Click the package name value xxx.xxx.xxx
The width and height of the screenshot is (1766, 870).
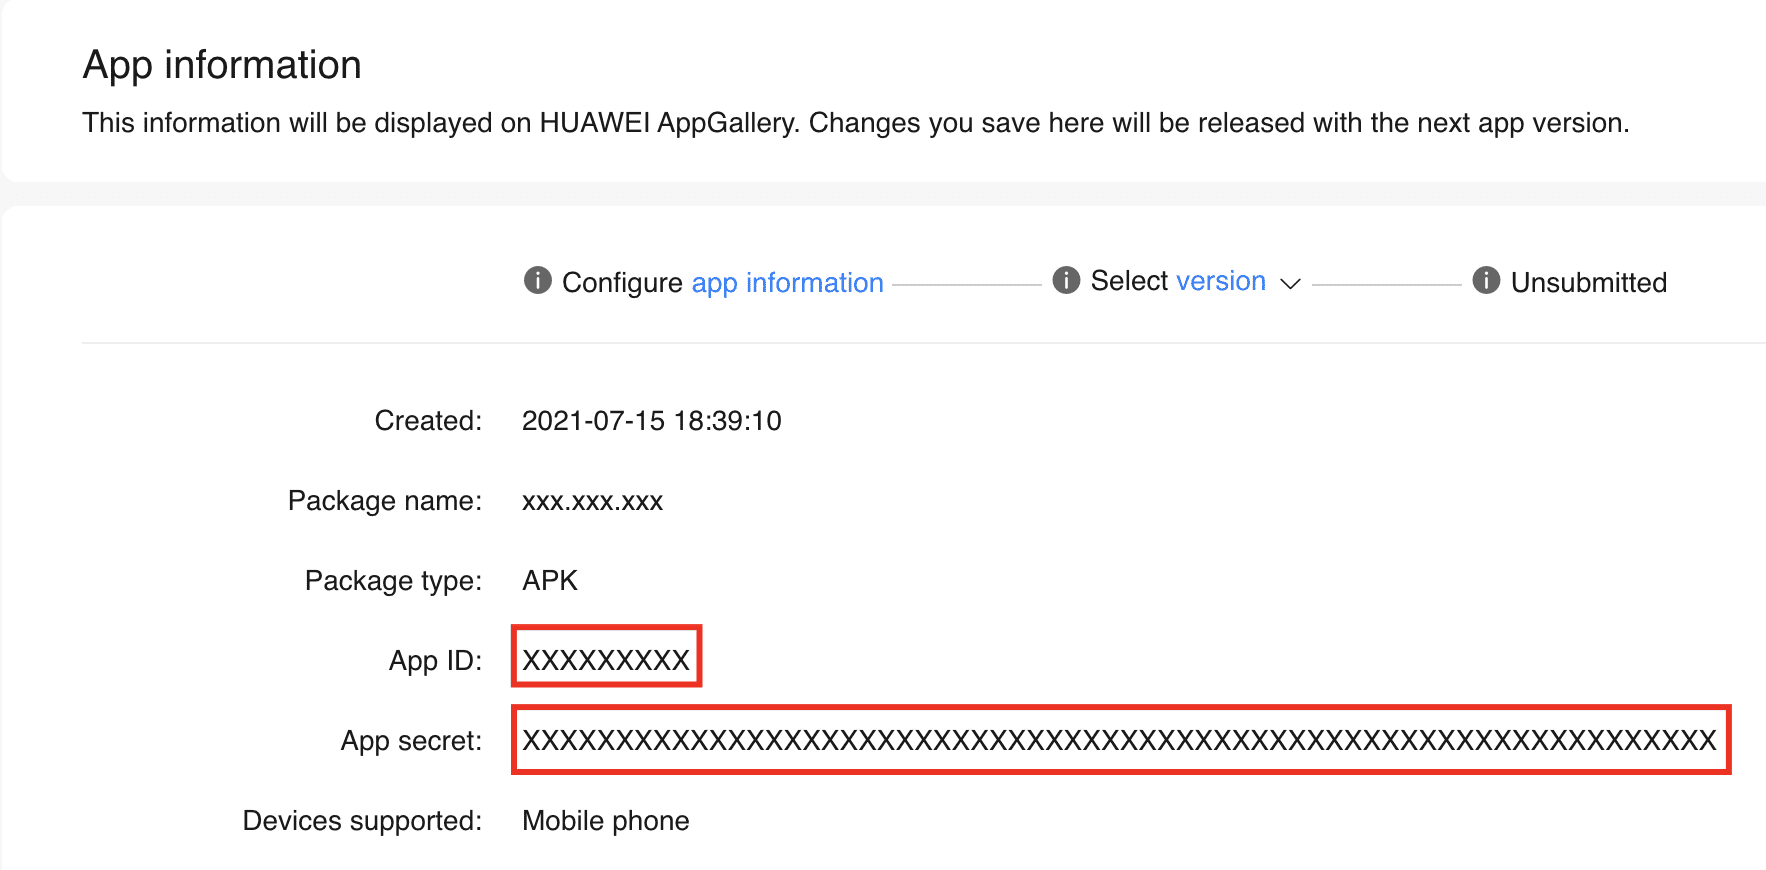click(x=592, y=501)
